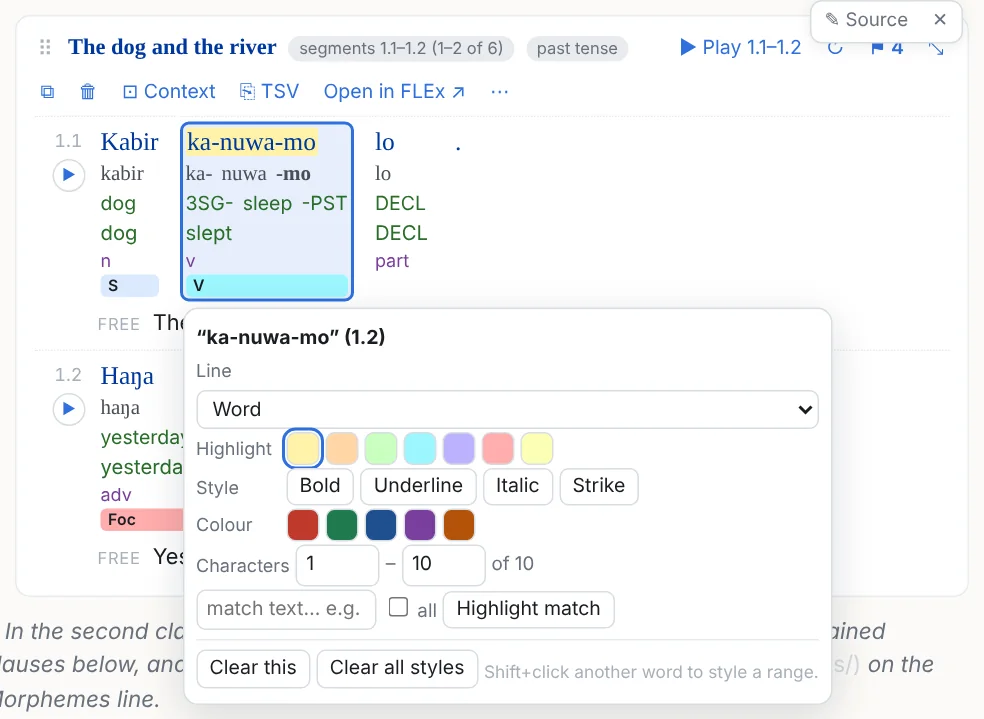This screenshot has width=984, height=719.
Task: Open in FLEx link
Action: click(394, 92)
